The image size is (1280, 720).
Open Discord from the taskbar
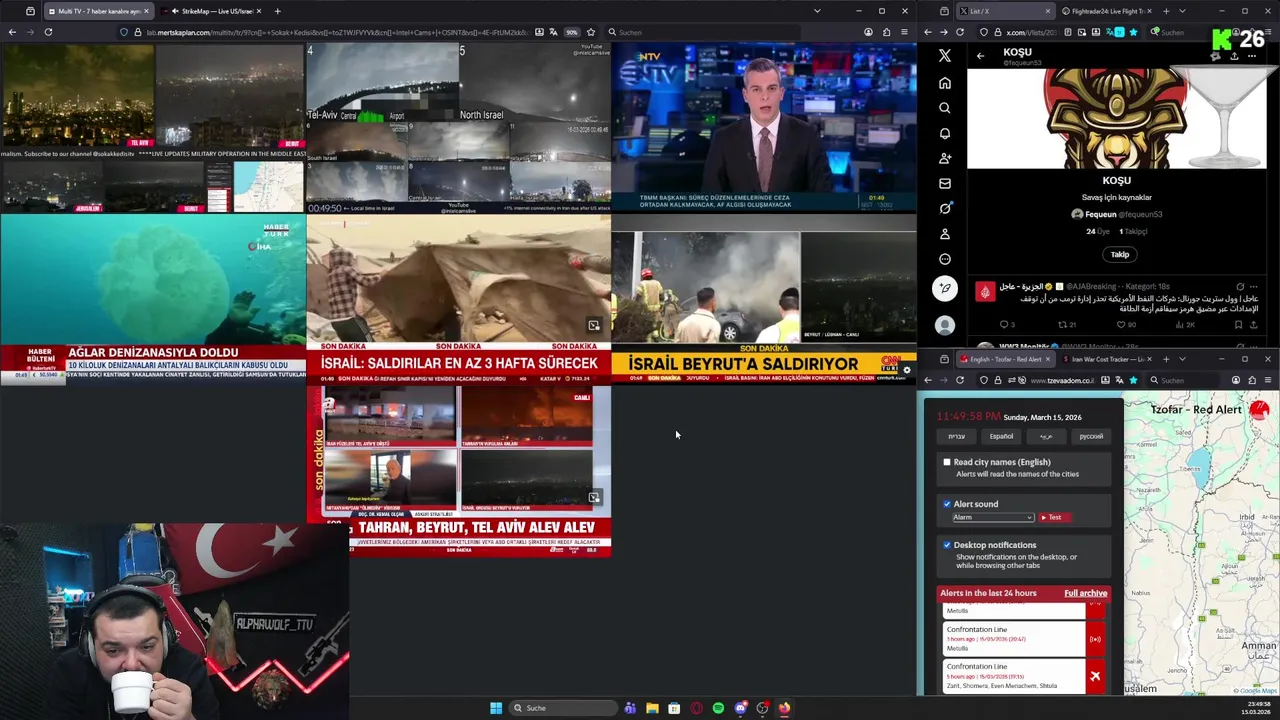pyautogui.click(x=740, y=708)
